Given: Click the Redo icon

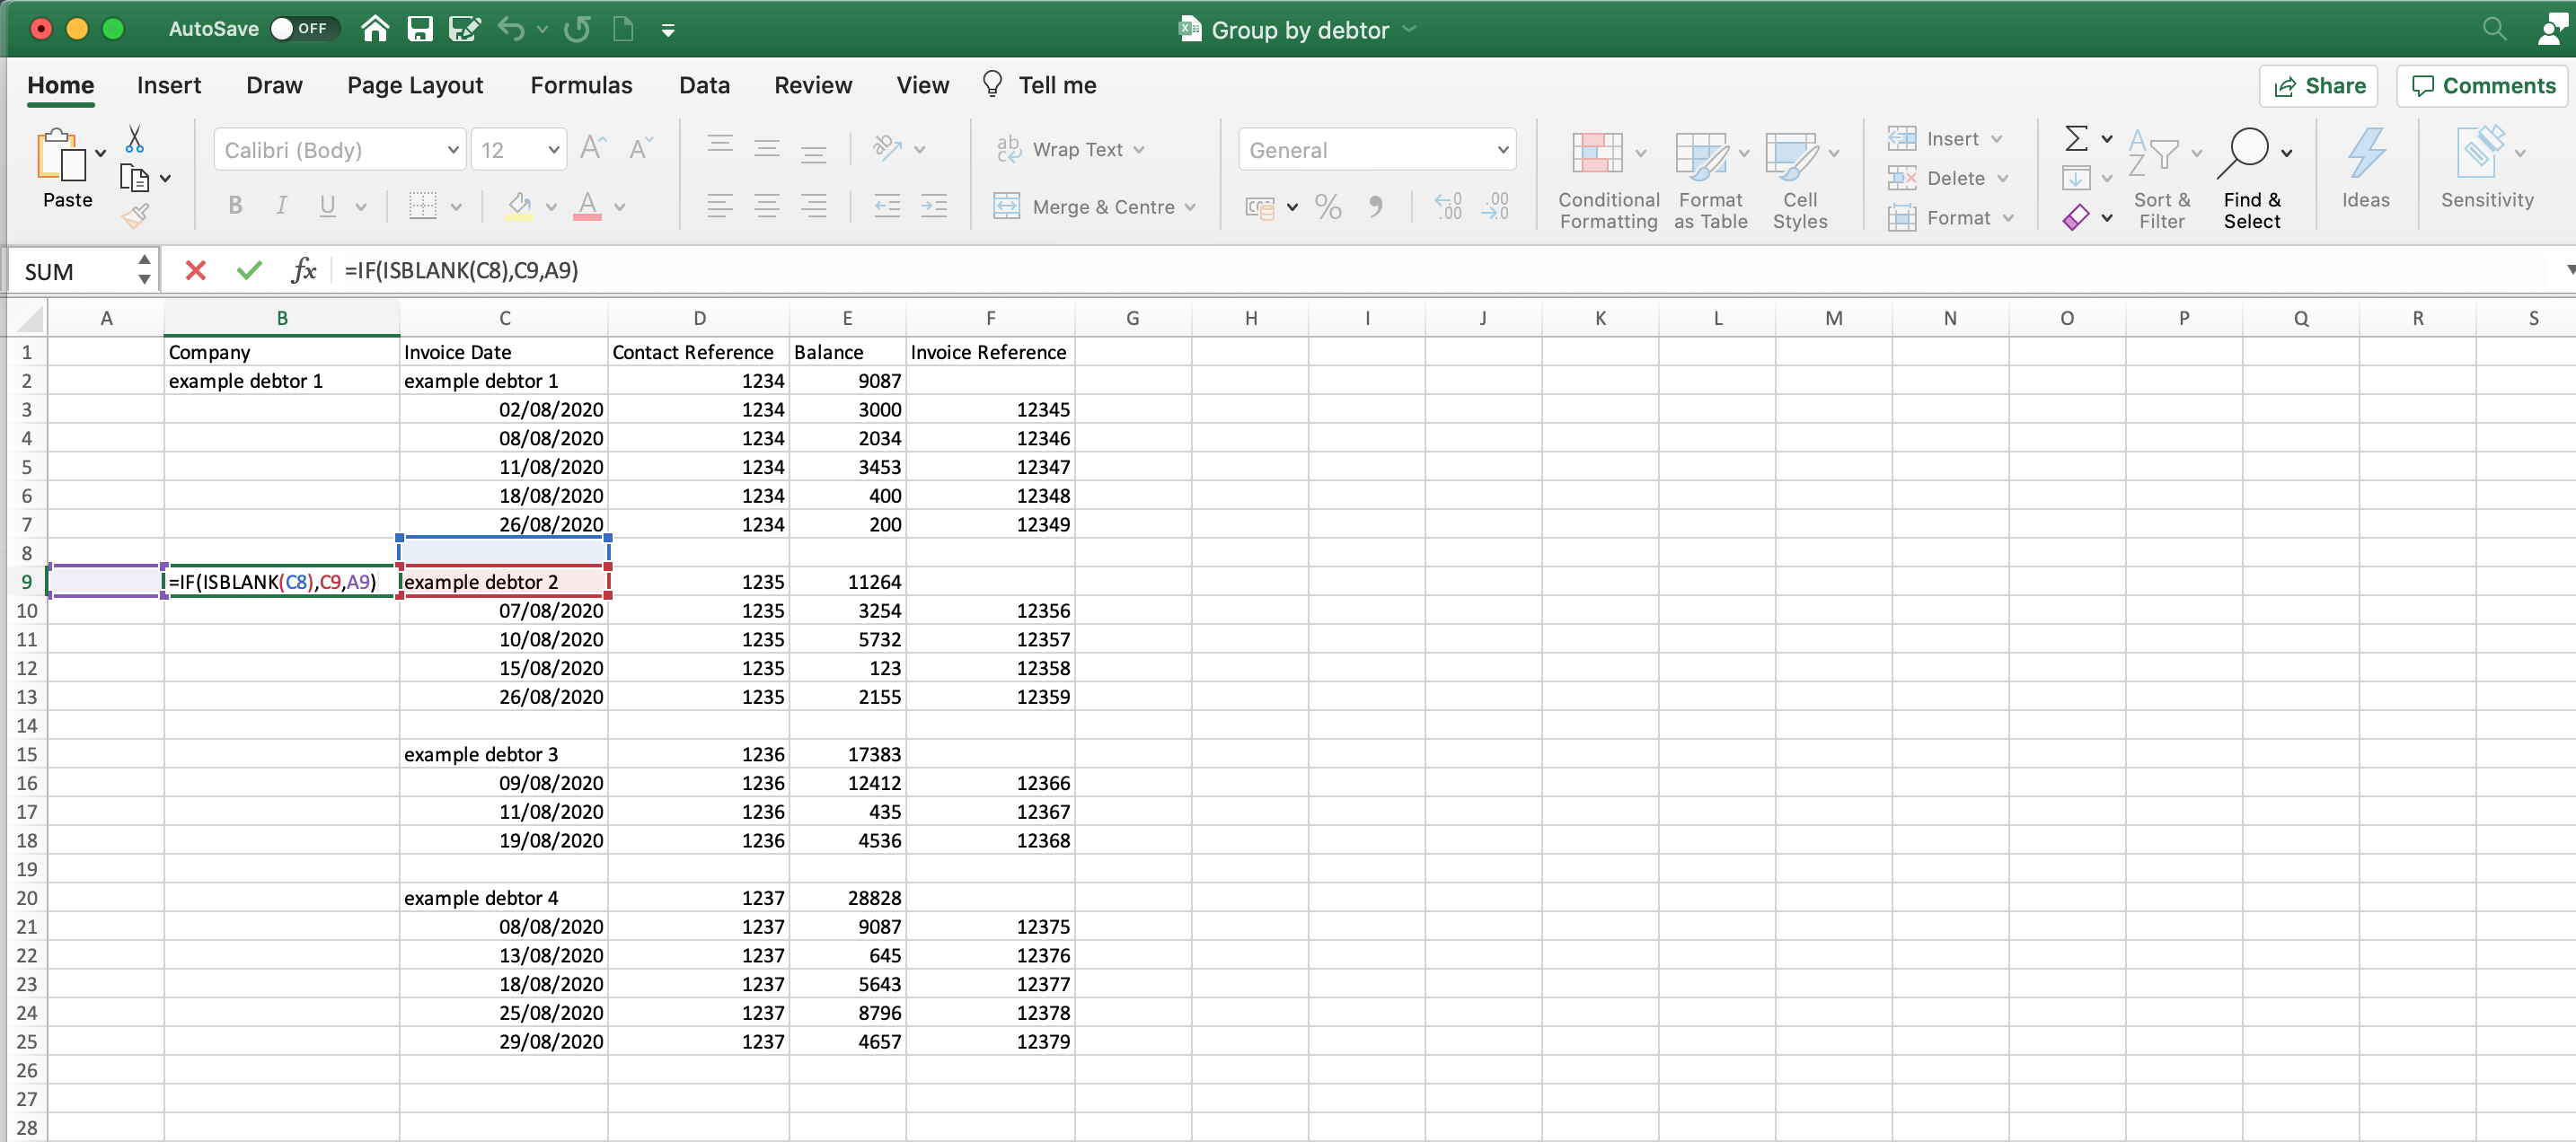Looking at the screenshot, I should 577,29.
